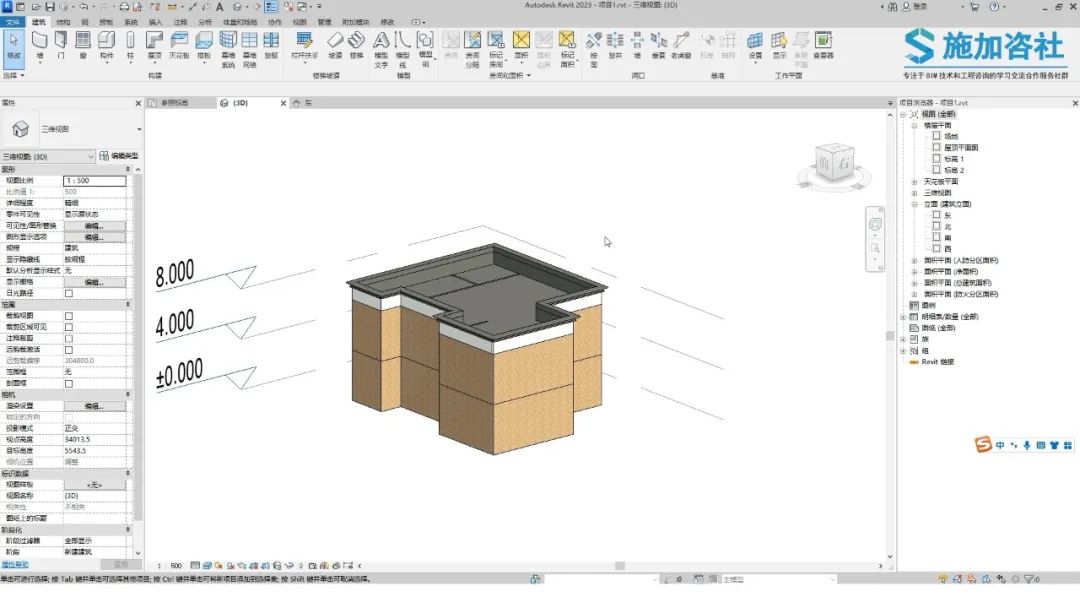This screenshot has width=1080, height=608.
Task: Switch to the 插入 ribbon tab
Action: click(156, 22)
